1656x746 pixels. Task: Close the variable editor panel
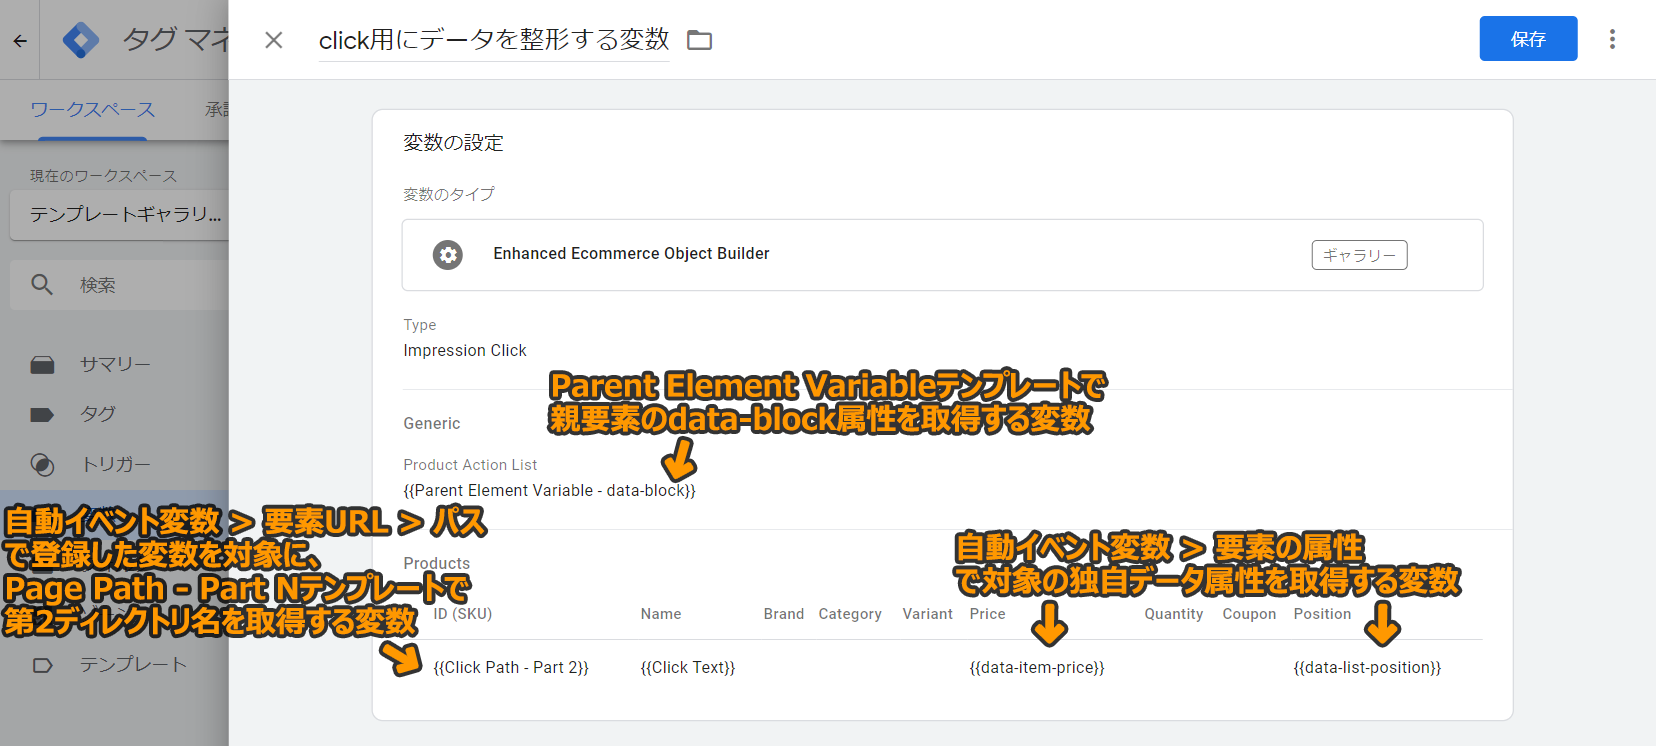pos(274,40)
